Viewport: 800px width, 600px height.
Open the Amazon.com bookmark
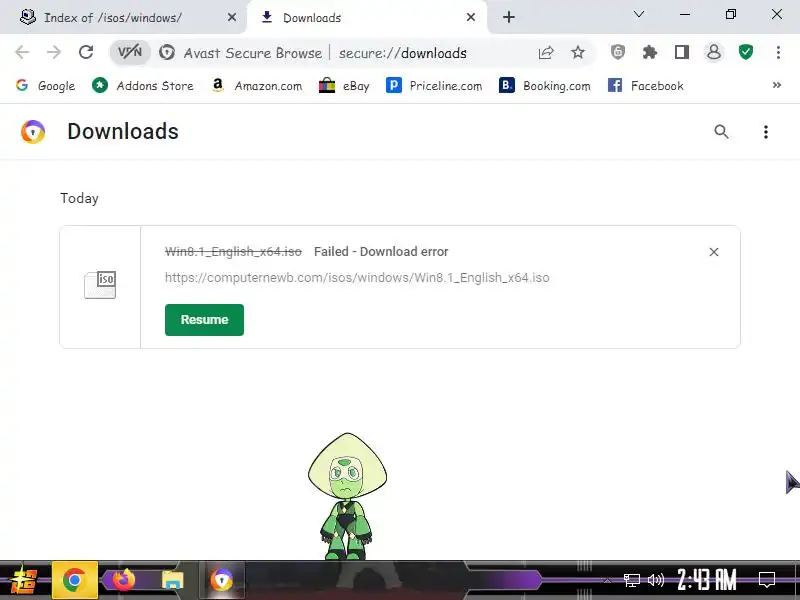coord(257,86)
